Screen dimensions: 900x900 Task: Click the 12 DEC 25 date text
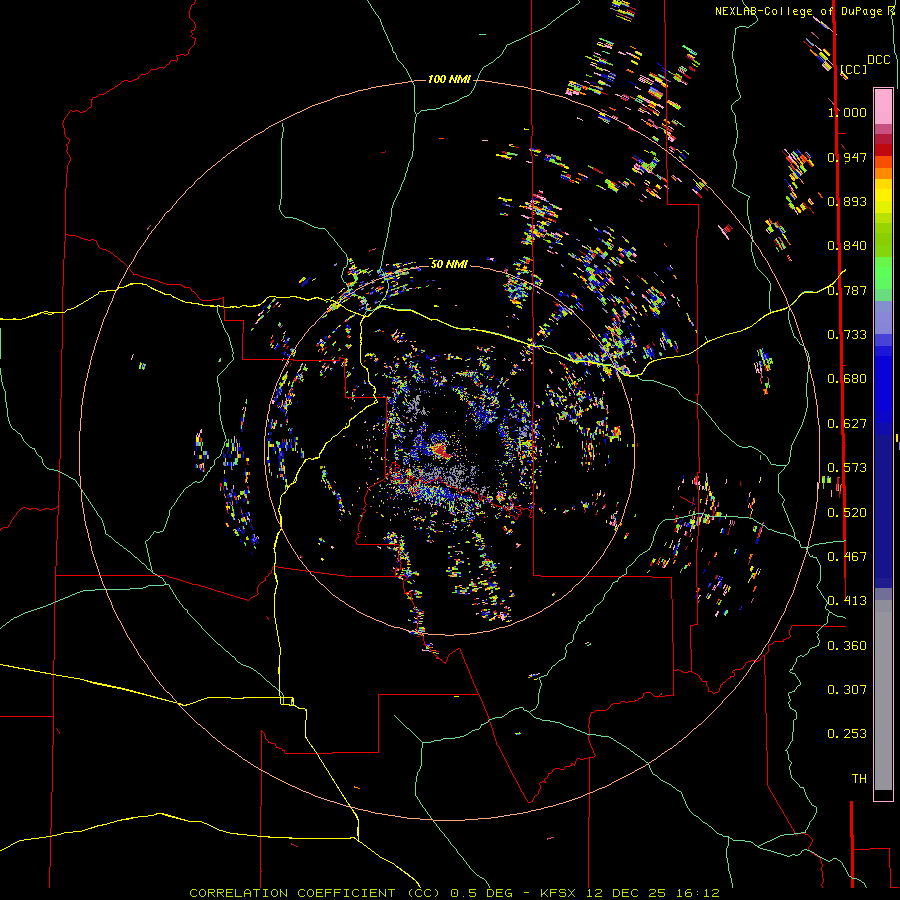[626, 893]
